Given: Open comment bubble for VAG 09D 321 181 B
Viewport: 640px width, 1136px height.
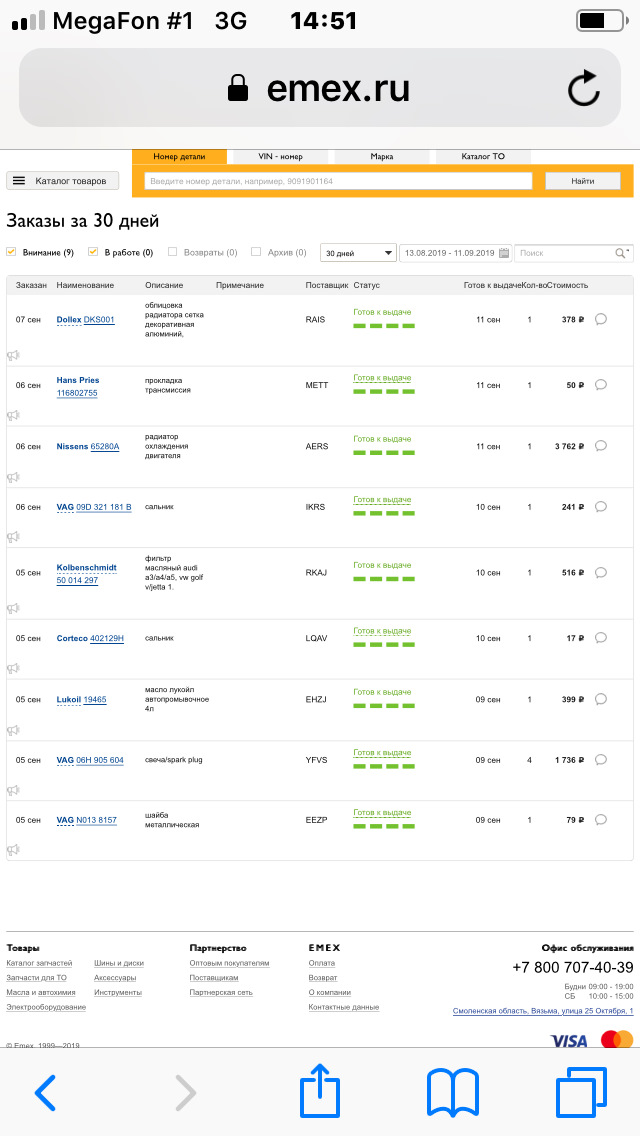Looking at the screenshot, I should tap(600, 507).
